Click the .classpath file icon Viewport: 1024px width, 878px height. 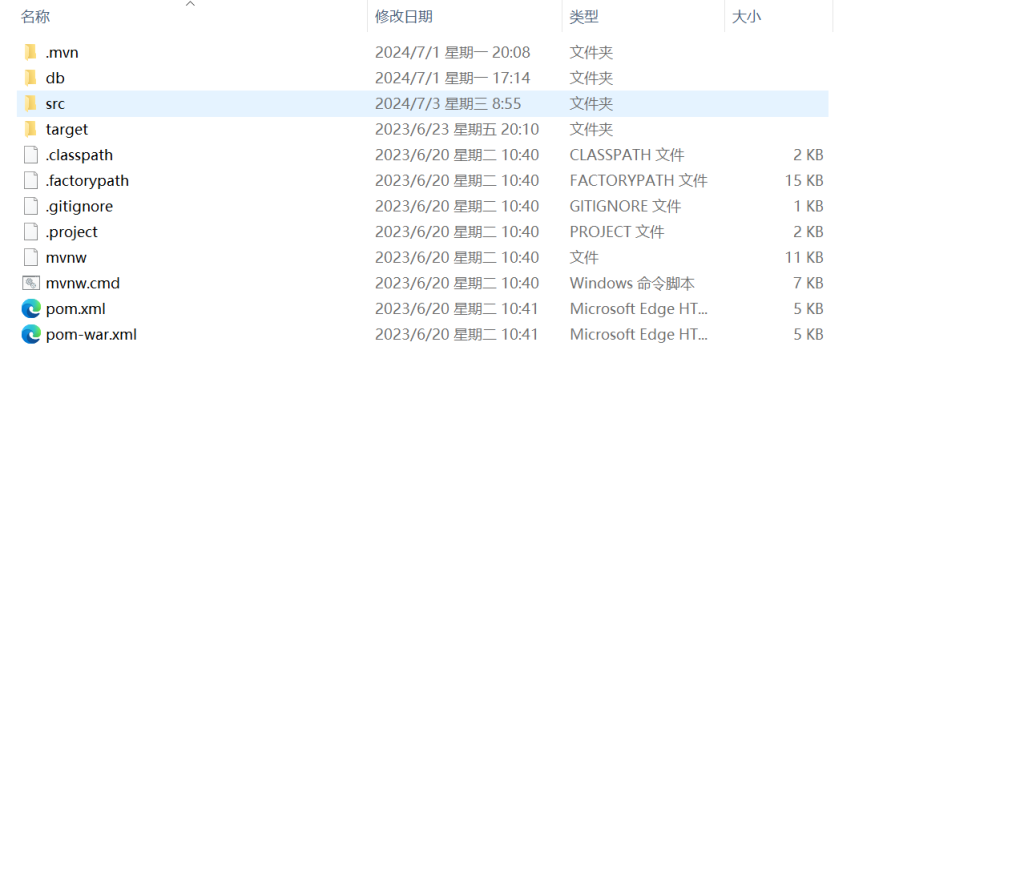click(x=31, y=155)
